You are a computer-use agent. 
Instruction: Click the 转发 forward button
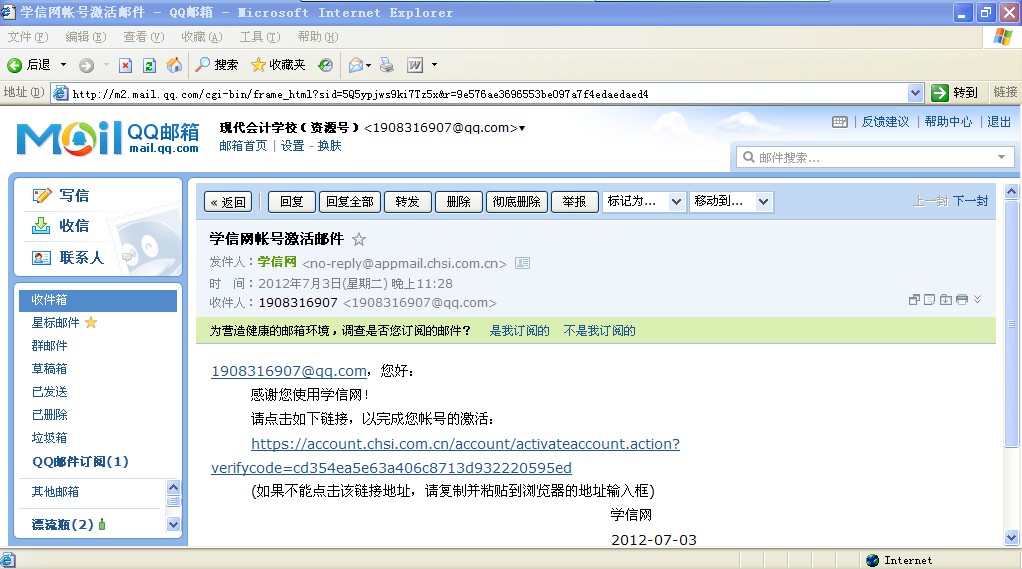coord(407,202)
